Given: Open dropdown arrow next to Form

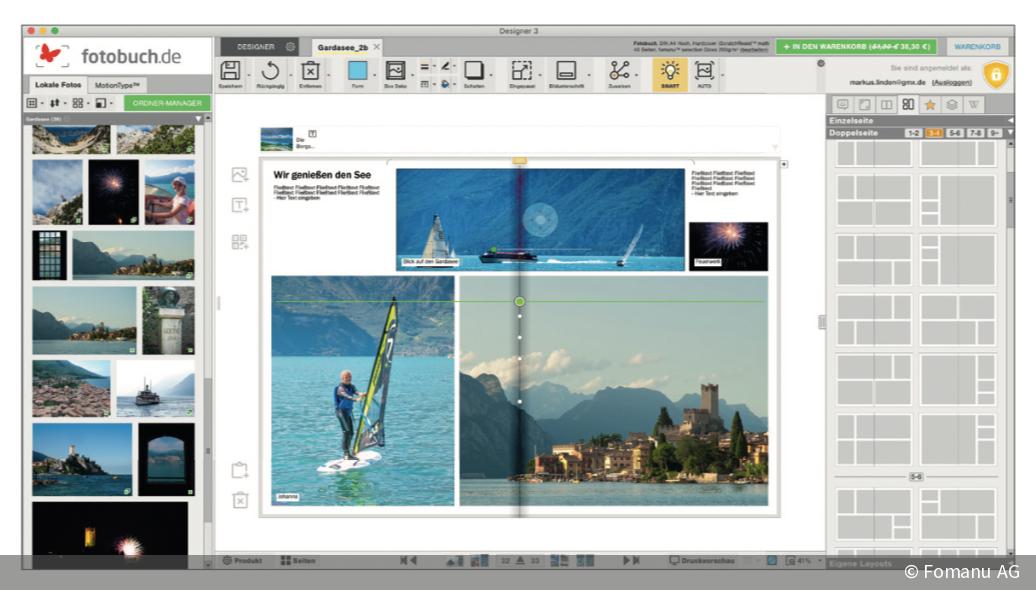Looking at the screenshot, I should (x=376, y=75).
